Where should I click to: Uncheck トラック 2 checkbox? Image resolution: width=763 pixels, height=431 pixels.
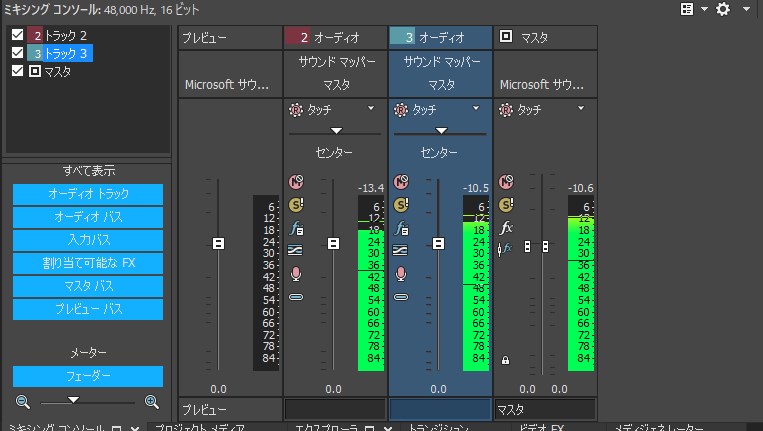coord(18,35)
